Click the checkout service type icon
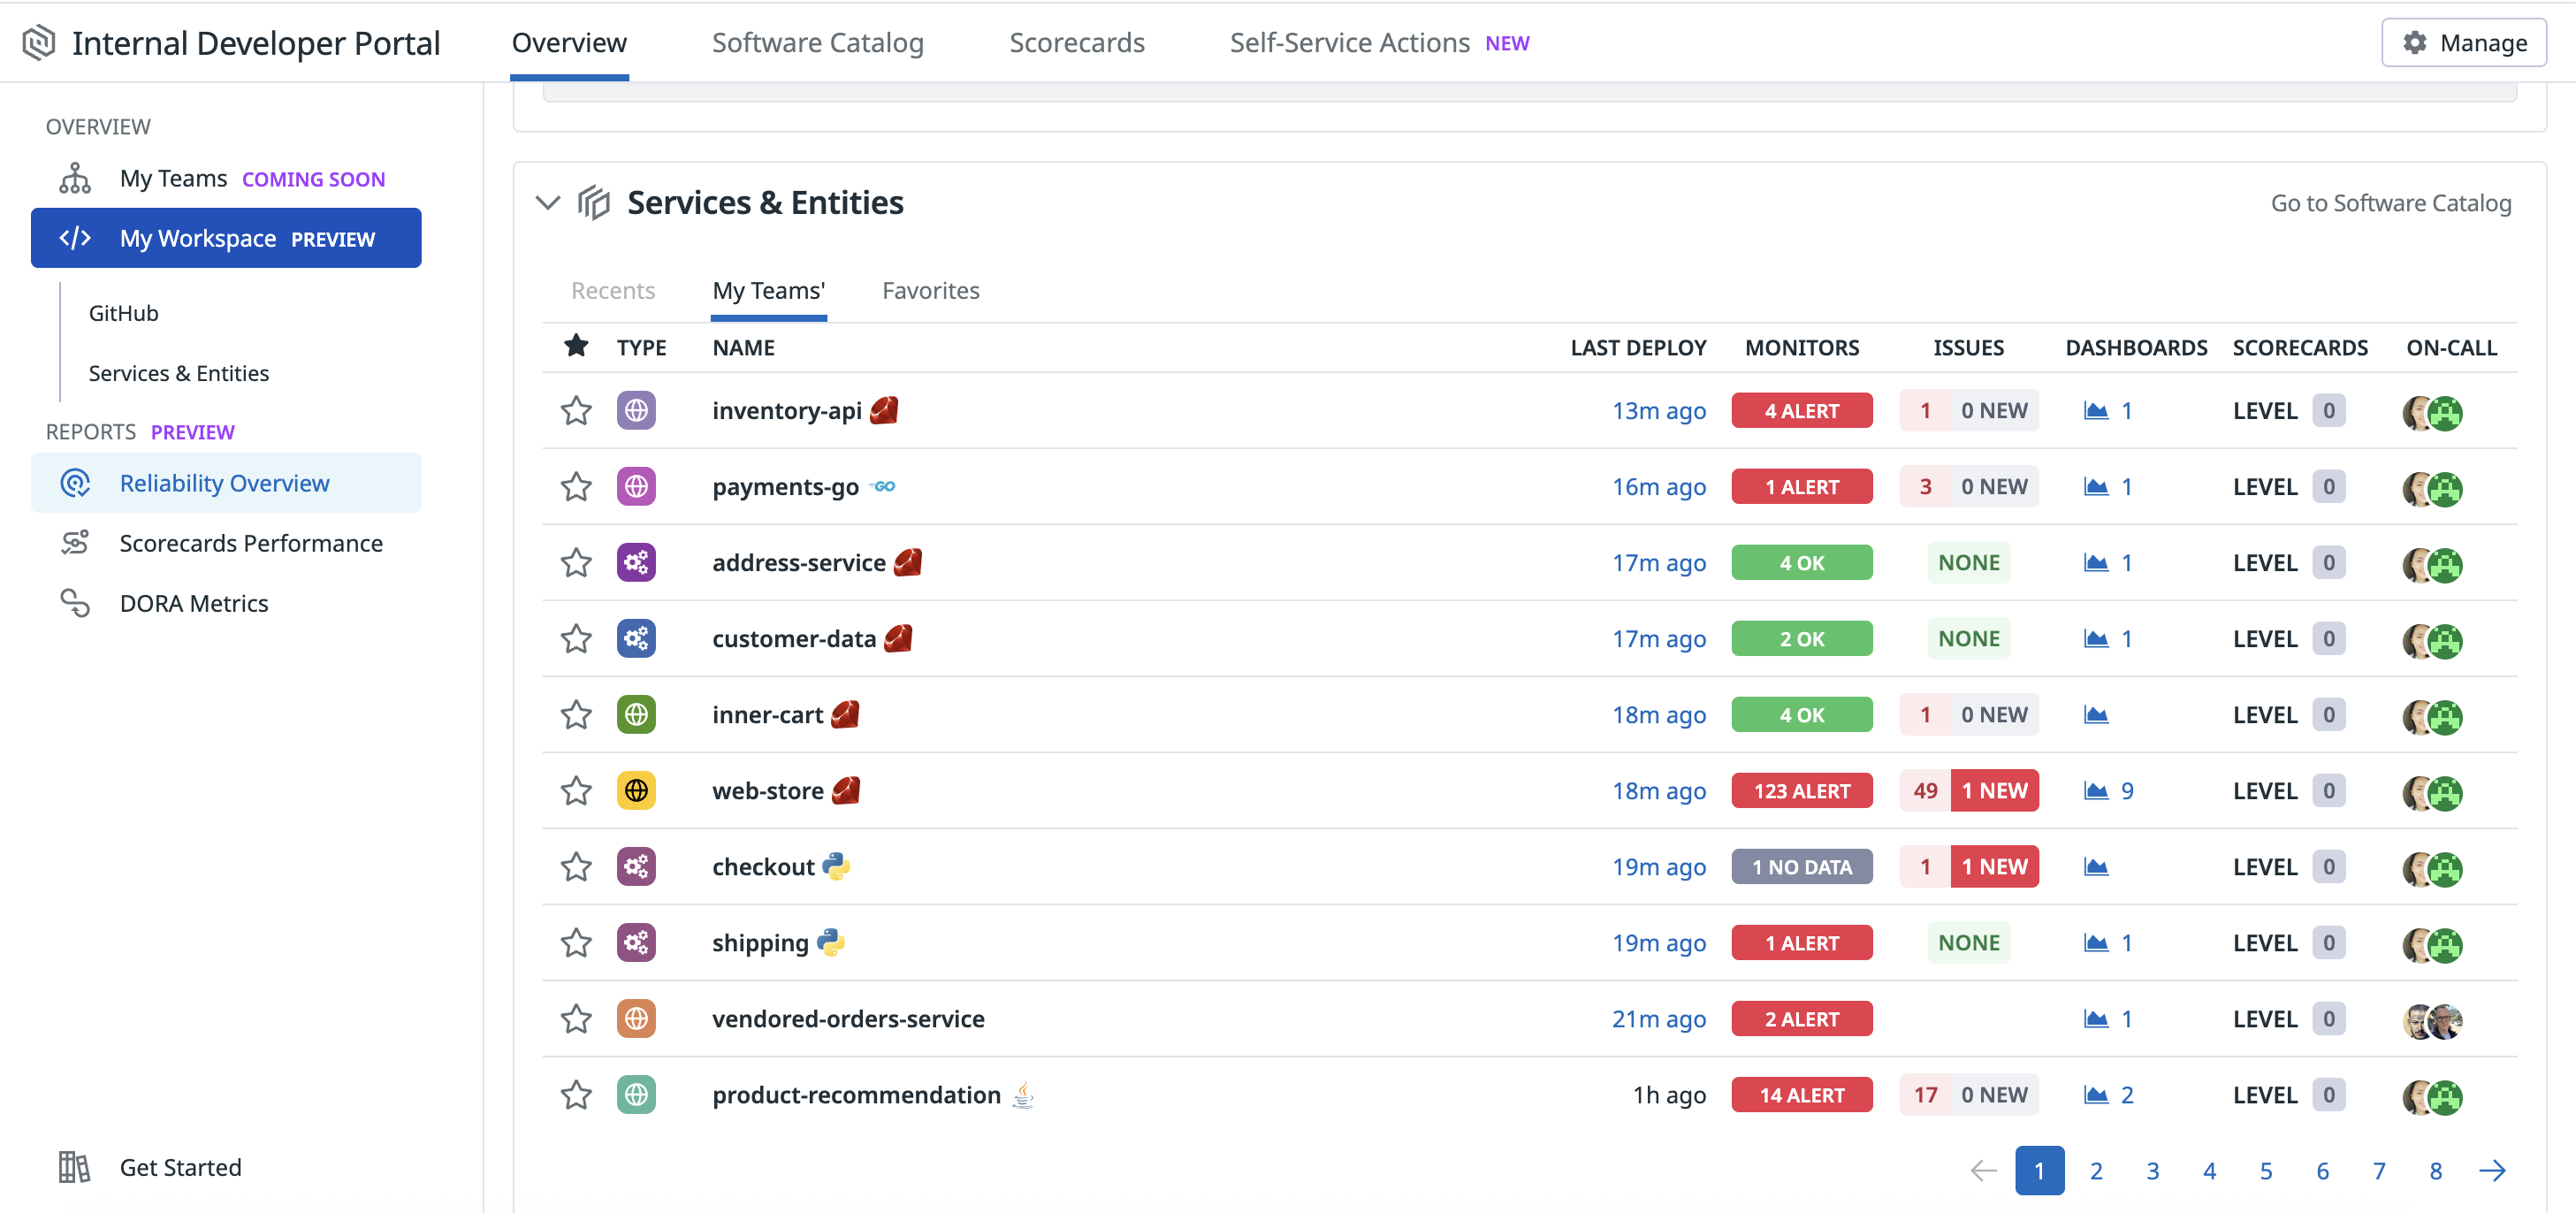The width and height of the screenshot is (2576, 1213). point(636,867)
